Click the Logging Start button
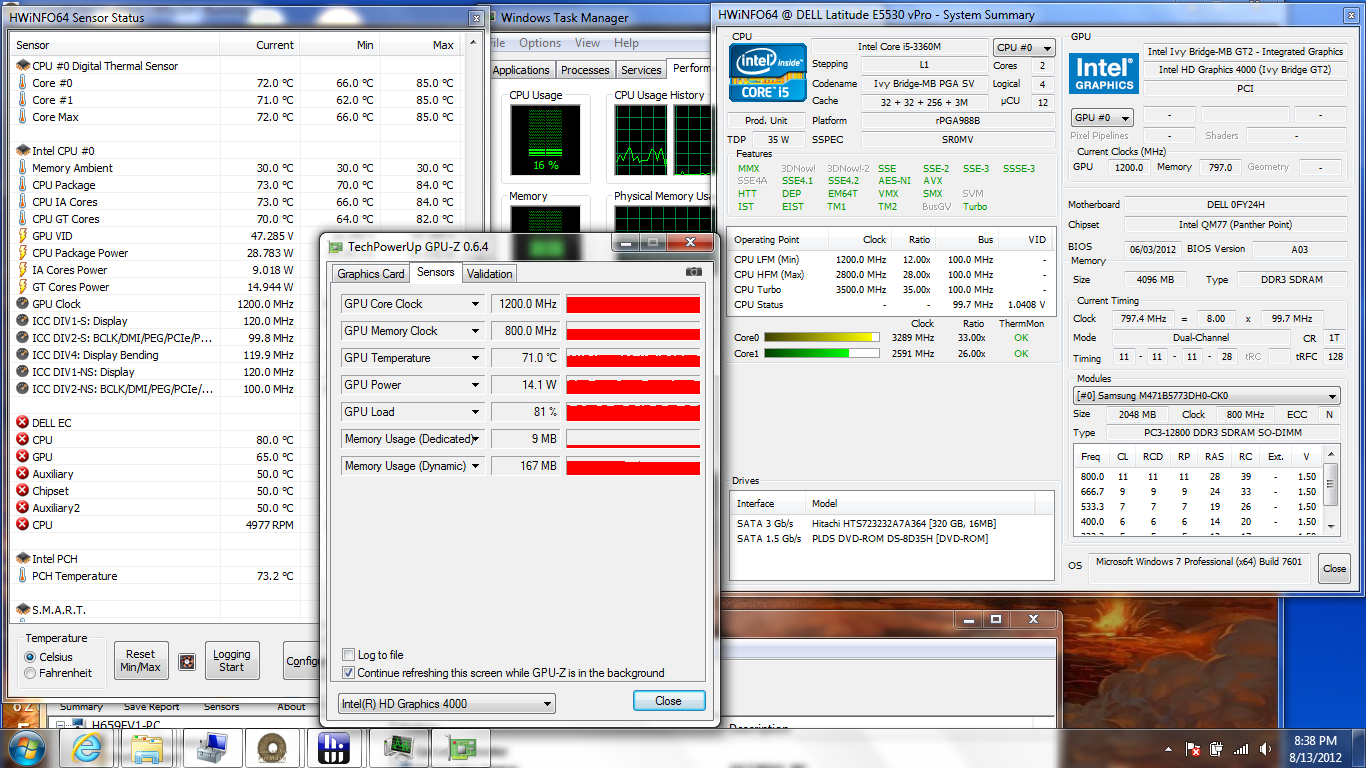This screenshot has width=1366, height=768. point(232,660)
